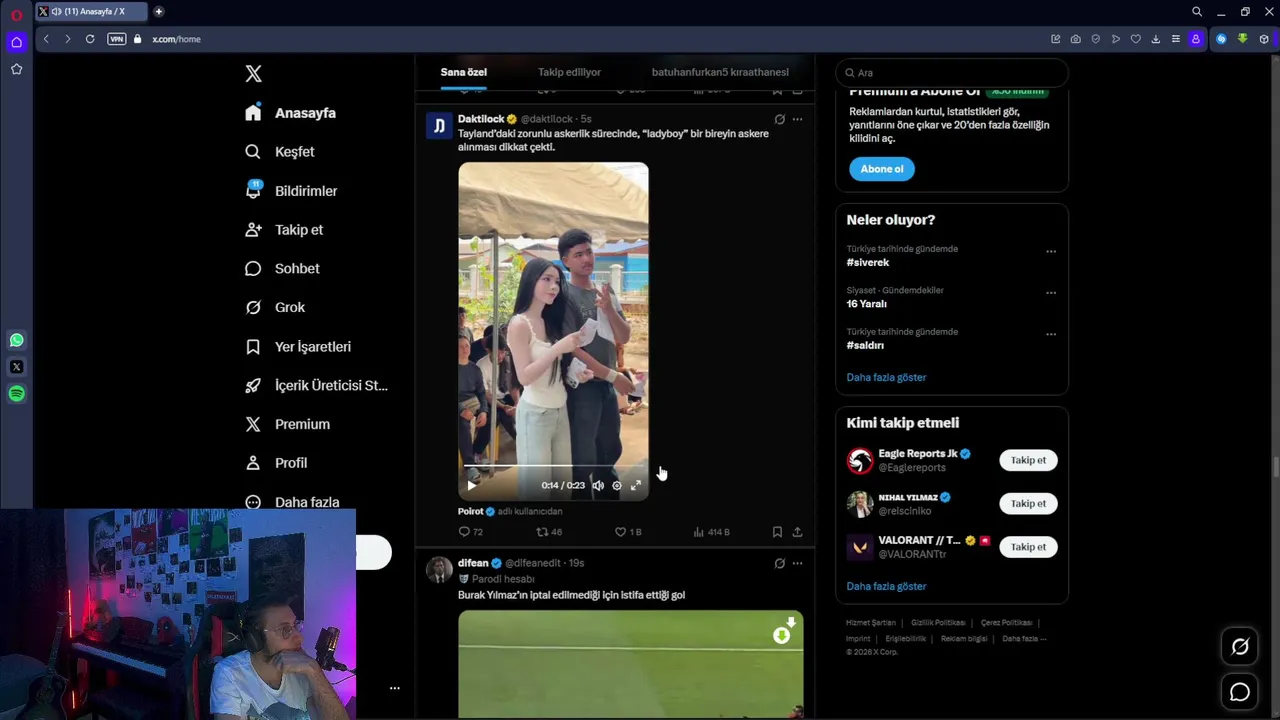This screenshot has width=1280, height=720.
Task: Open video settings gear
Action: (617, 485)
